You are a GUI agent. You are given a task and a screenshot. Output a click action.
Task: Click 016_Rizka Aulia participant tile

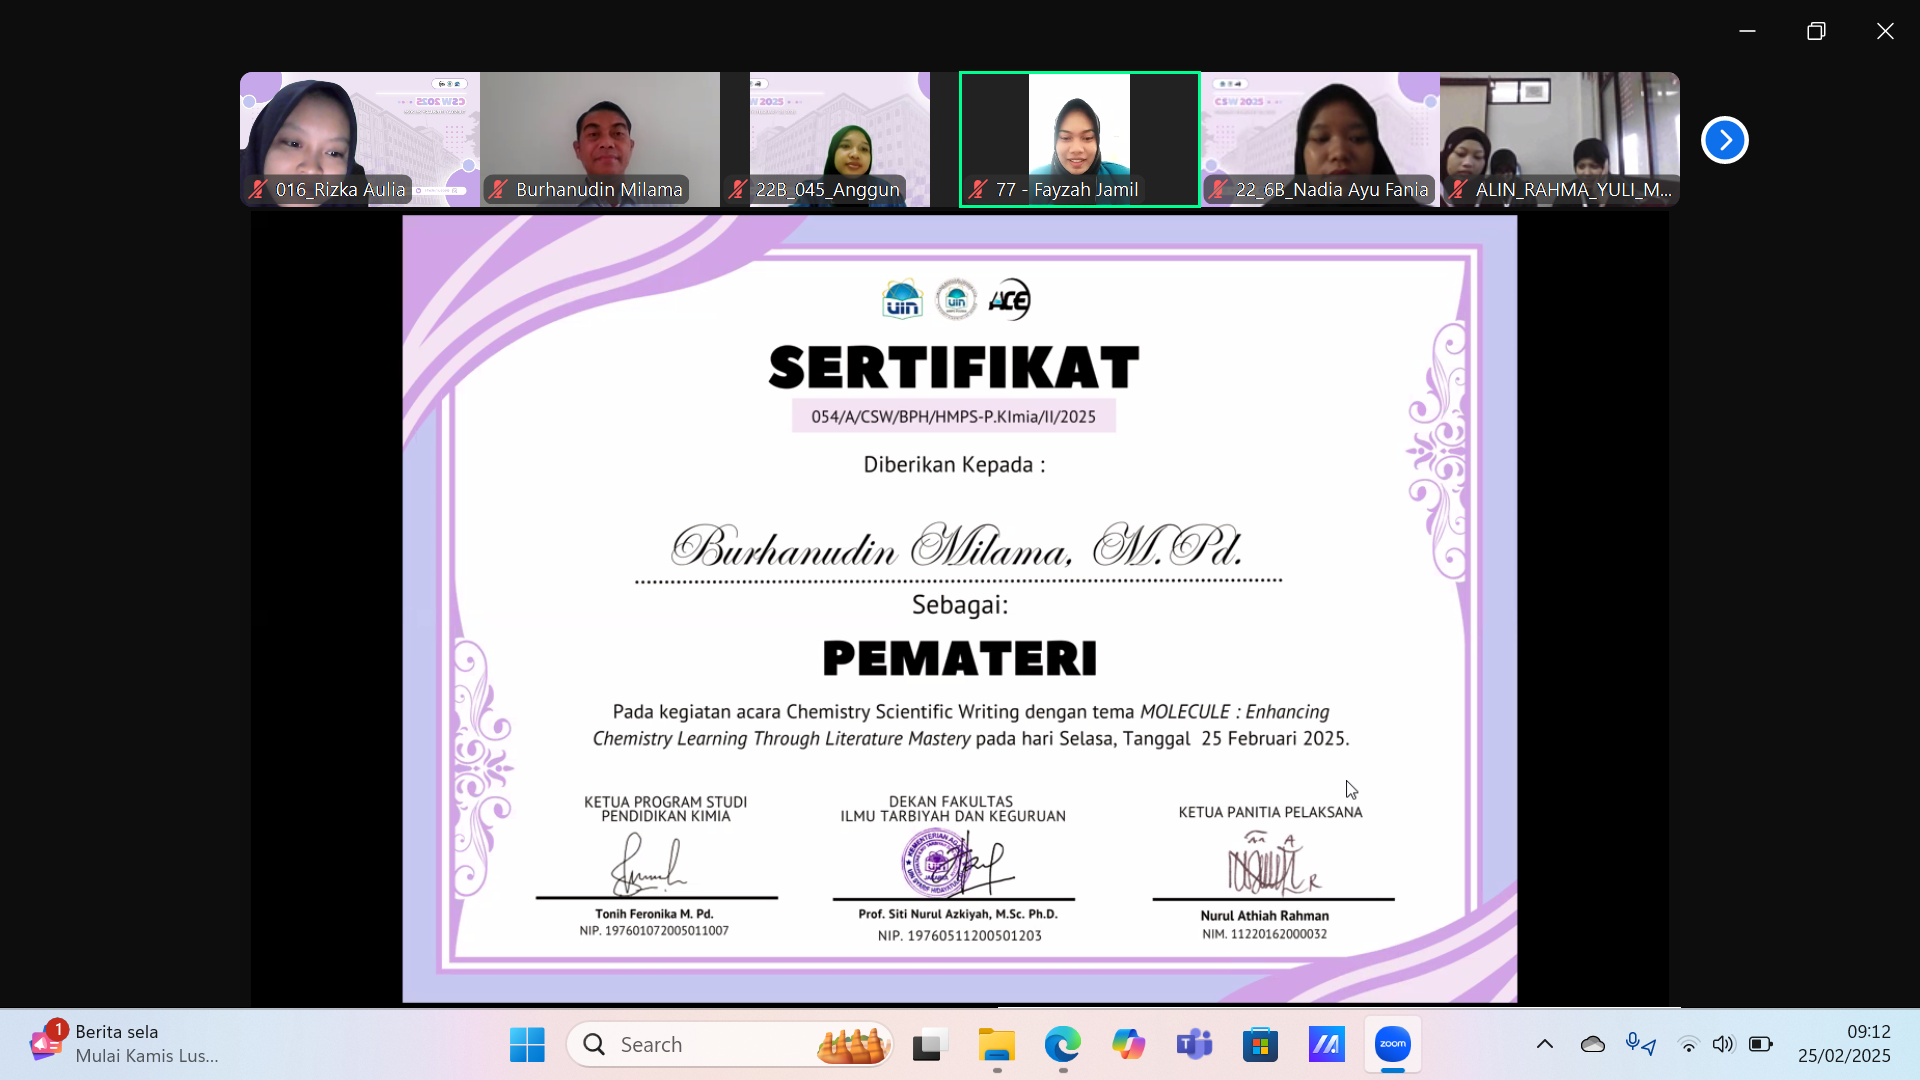pos(360,139)
